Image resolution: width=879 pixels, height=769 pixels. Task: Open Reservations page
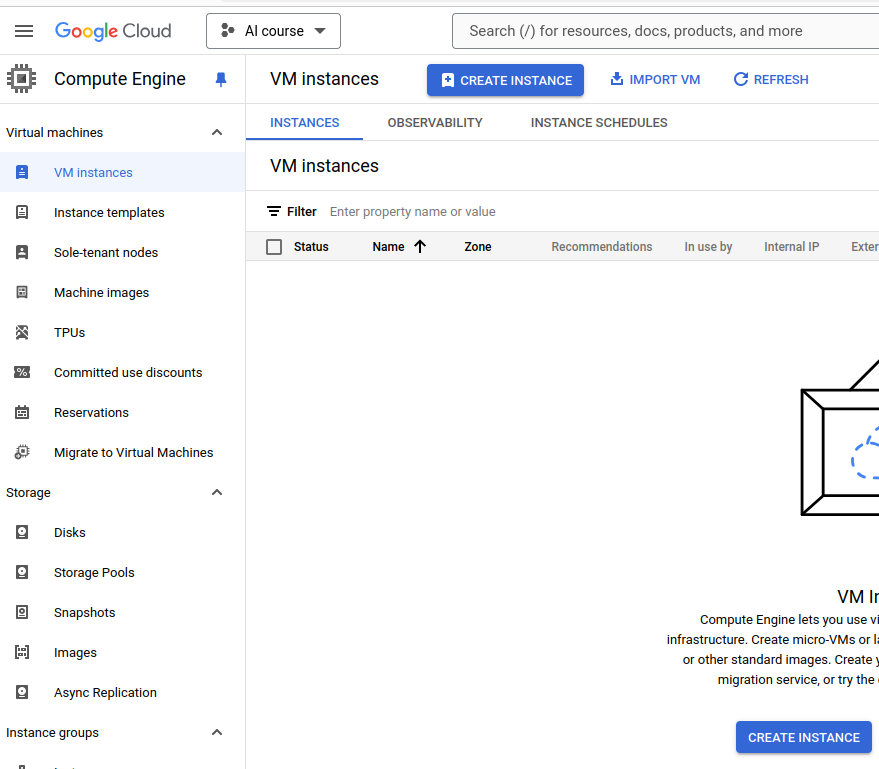pos(91,413)
